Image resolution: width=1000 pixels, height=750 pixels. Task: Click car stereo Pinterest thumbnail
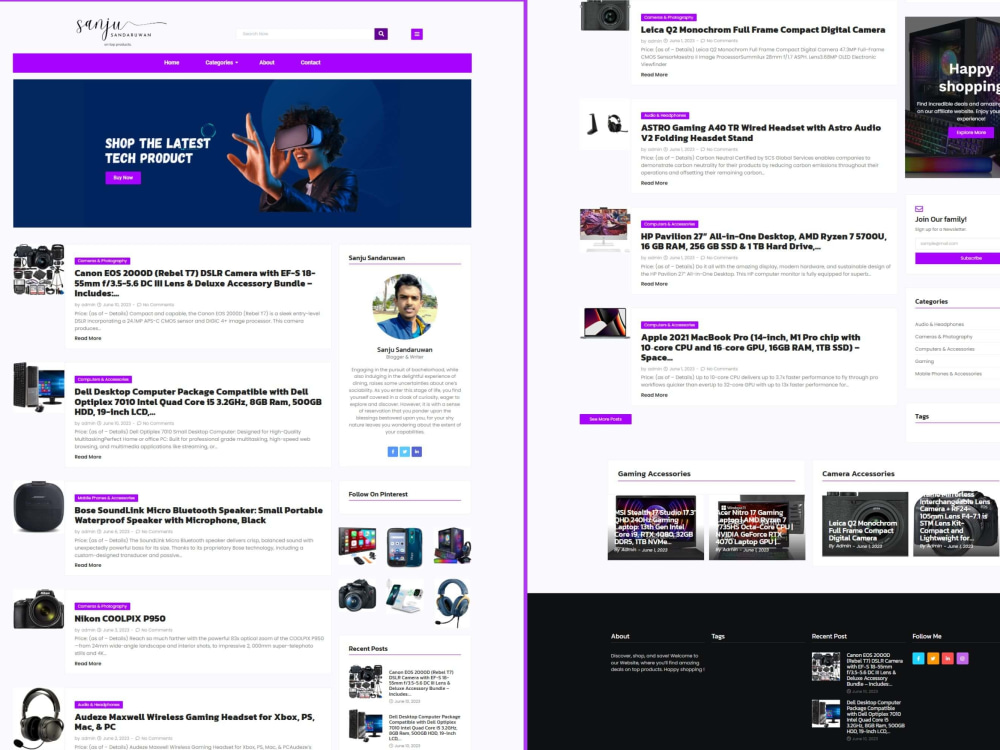357,547
